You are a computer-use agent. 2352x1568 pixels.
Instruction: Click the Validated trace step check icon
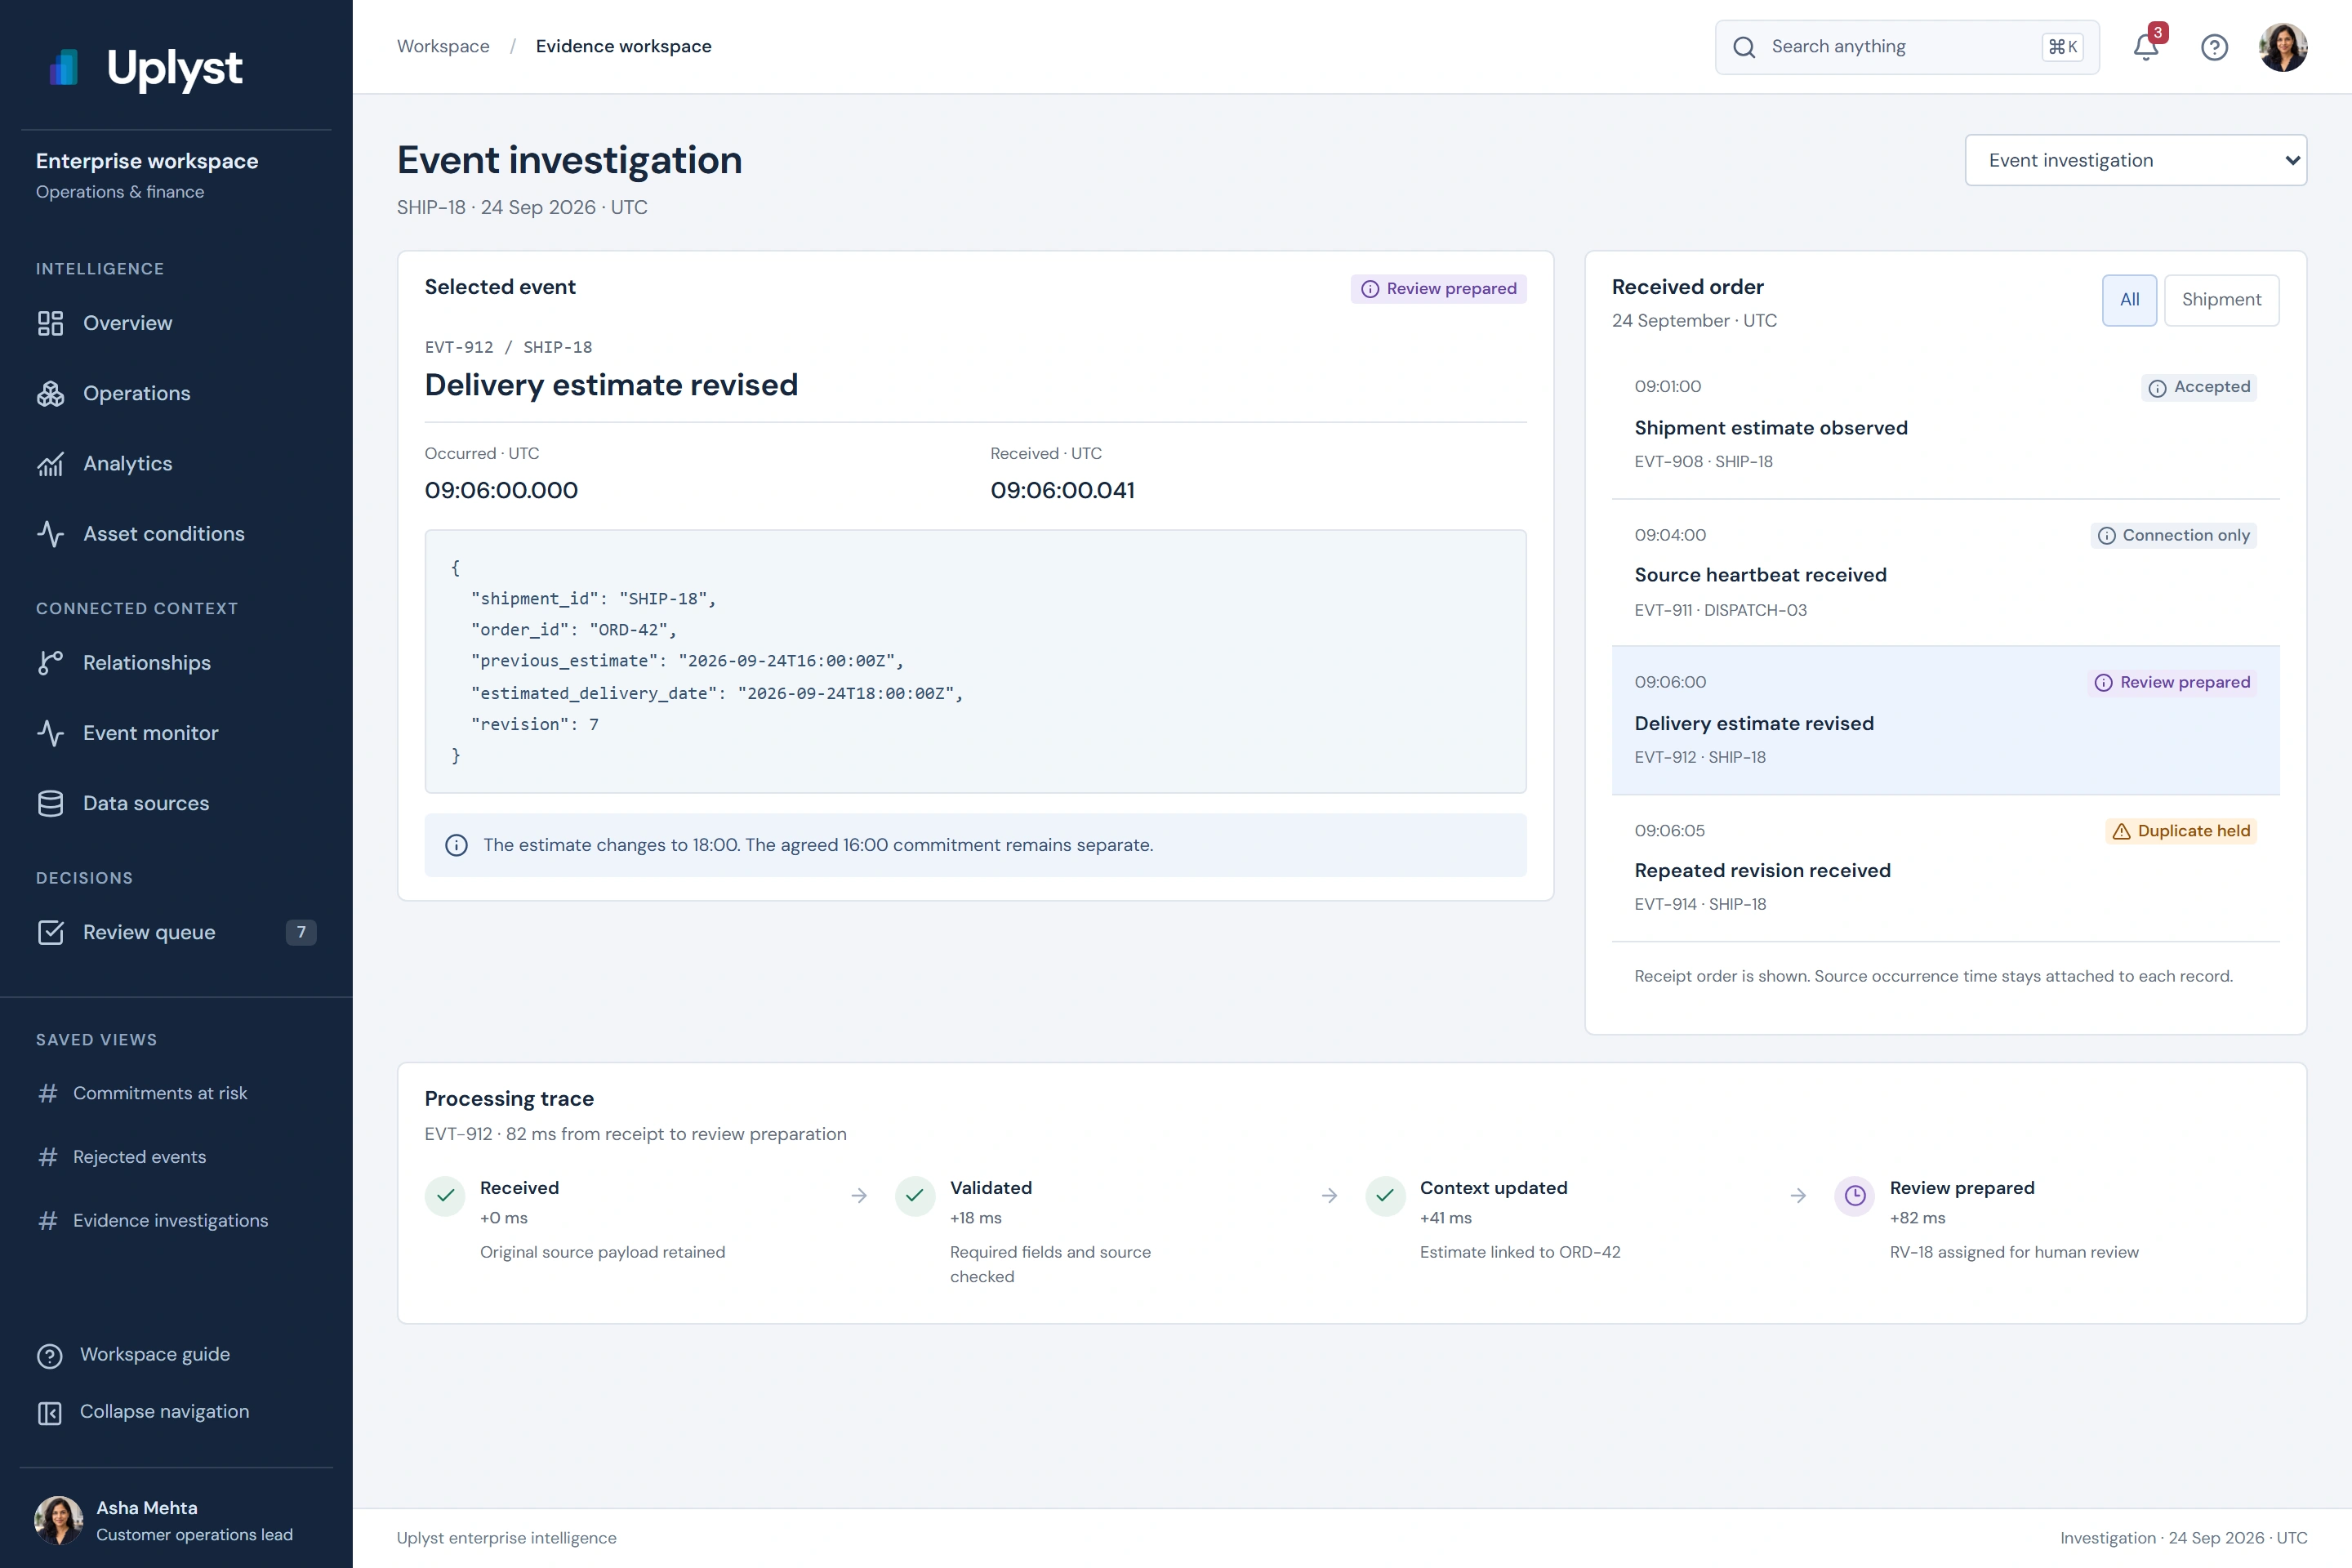coord(914,1196)
